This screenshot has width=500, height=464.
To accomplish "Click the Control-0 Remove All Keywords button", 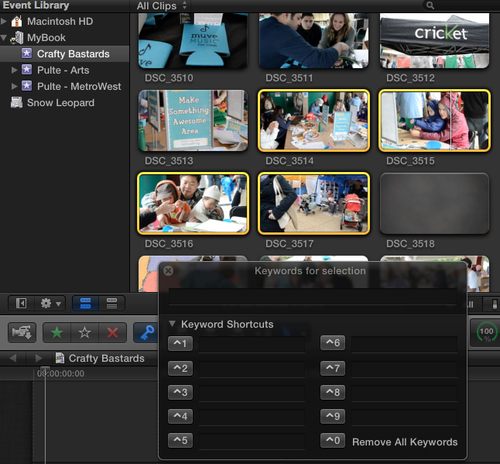I will [x=333, y=440].
